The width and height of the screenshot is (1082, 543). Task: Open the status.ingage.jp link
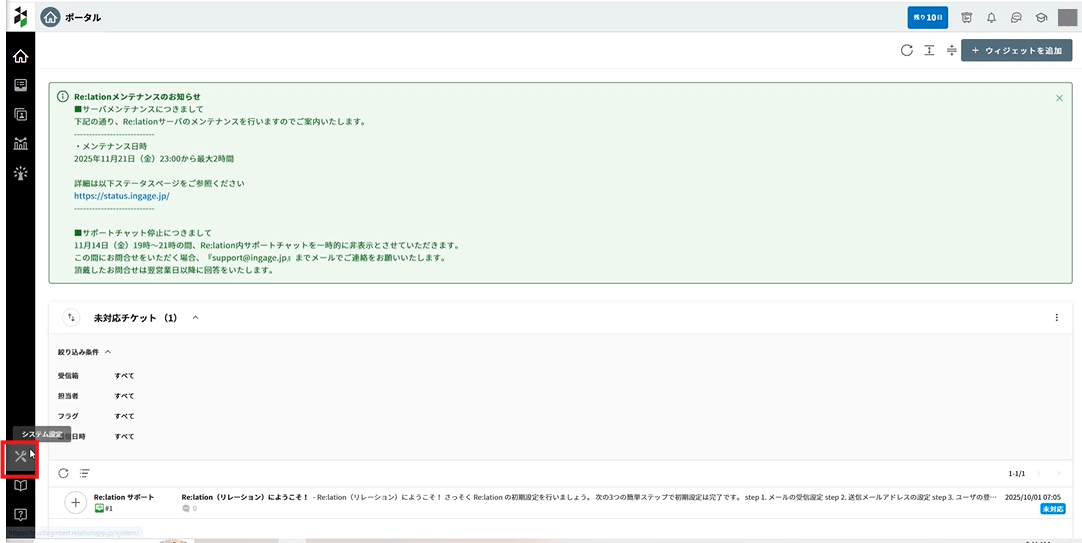(x=121, y=195)
